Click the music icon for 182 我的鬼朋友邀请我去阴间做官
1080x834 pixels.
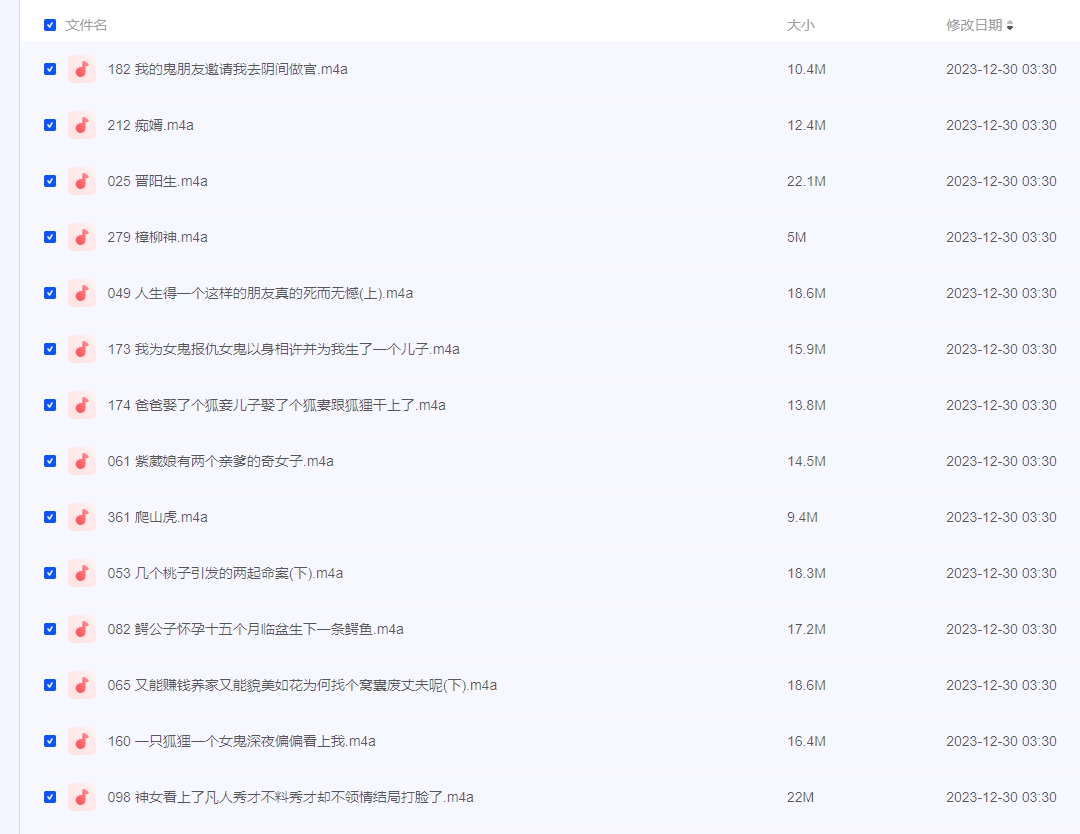tap(82, 69)
